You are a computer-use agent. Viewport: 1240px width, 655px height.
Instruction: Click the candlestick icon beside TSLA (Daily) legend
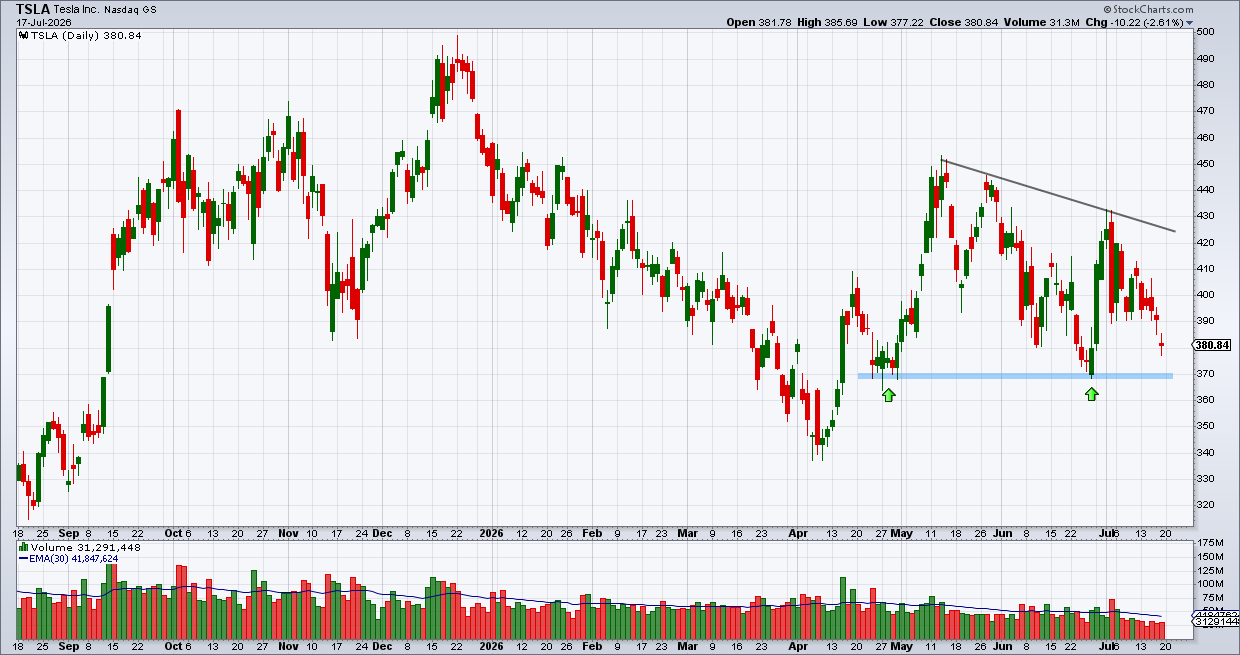point(24,35)
